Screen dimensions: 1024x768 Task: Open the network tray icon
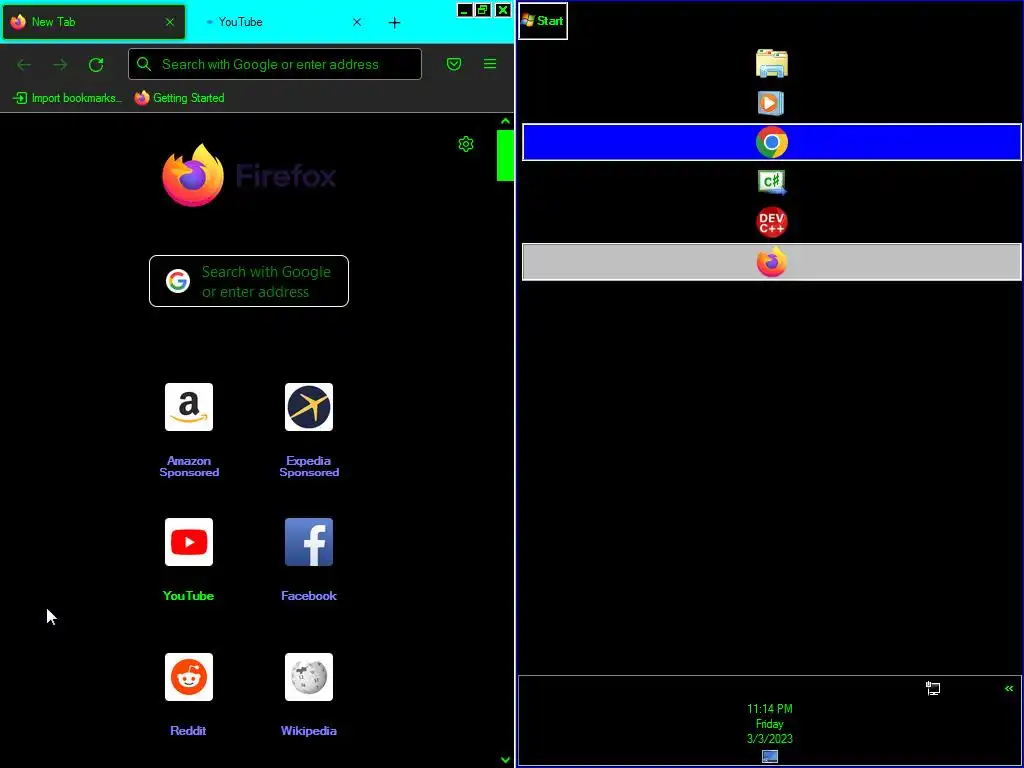coord(933,688)
